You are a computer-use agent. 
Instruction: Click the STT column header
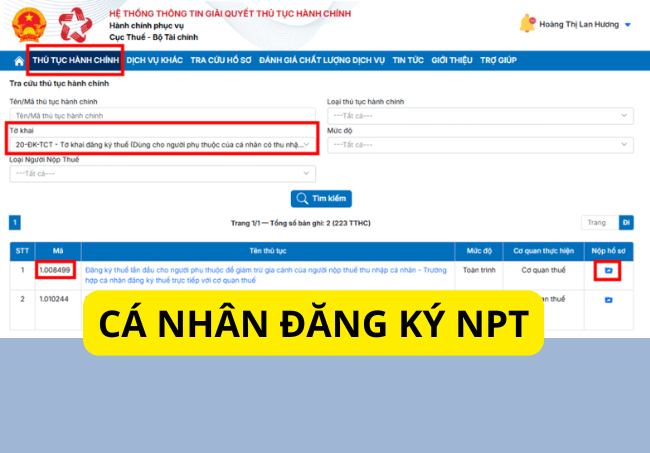coord(22,251)
